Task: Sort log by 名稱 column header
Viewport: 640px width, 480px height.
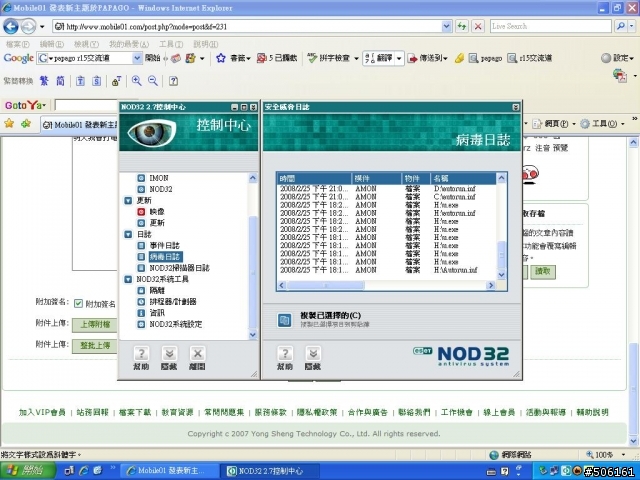Action: tap(463, 178)
